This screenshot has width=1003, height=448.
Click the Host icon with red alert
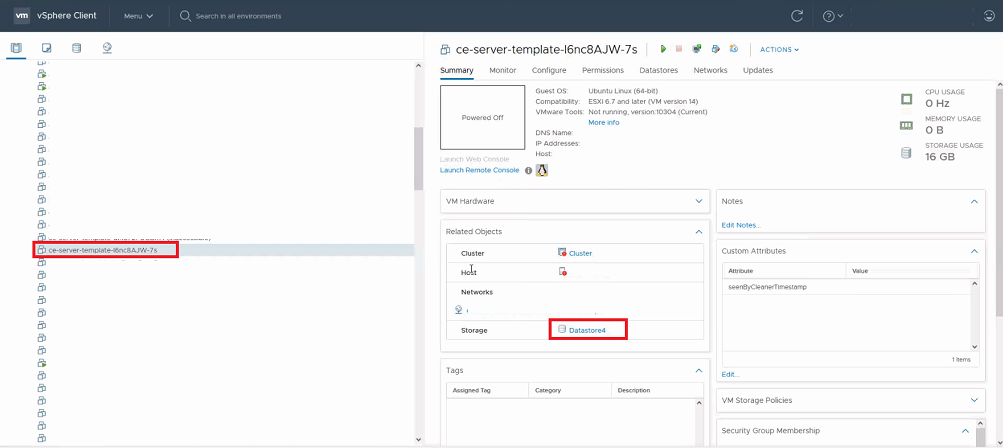pos(562,272)
